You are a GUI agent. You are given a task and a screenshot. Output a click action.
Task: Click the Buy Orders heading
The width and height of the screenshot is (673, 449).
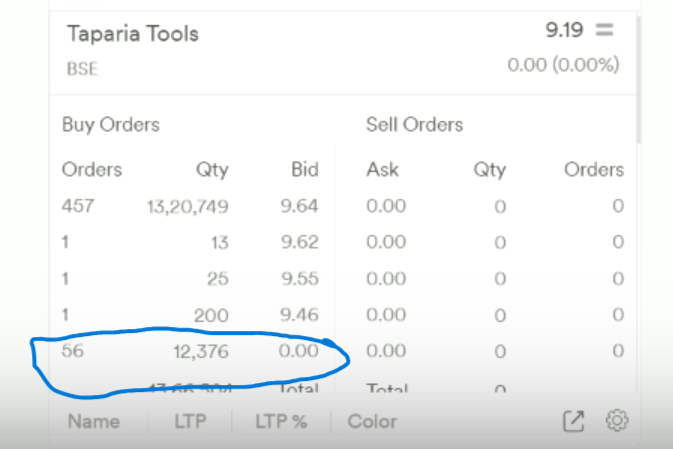(x=111, y=125)
